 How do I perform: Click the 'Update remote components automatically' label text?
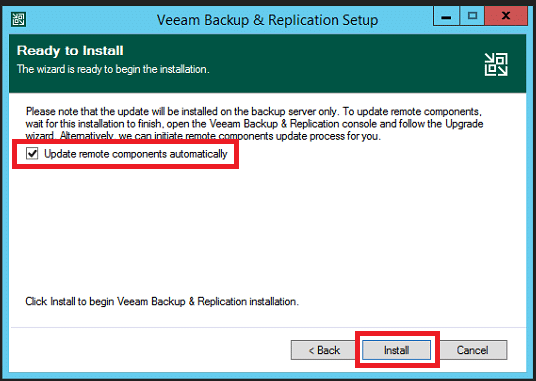pos(136,154)
